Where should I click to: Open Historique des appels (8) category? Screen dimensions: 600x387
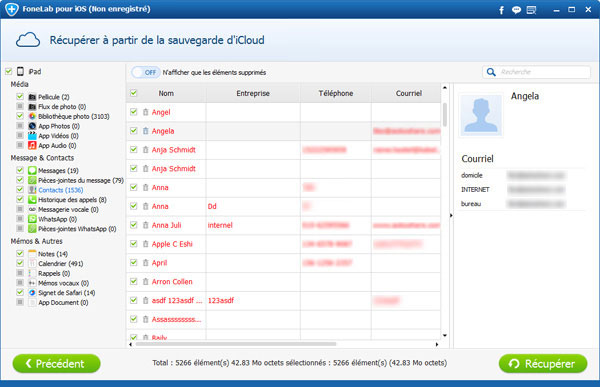(x=72, y=199)
